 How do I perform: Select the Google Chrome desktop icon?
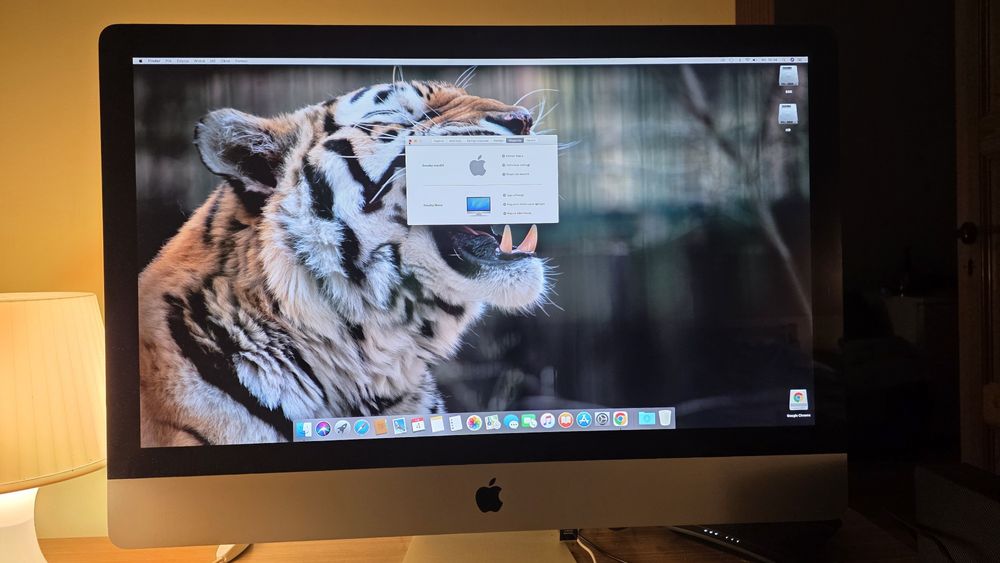click(798, 400)
